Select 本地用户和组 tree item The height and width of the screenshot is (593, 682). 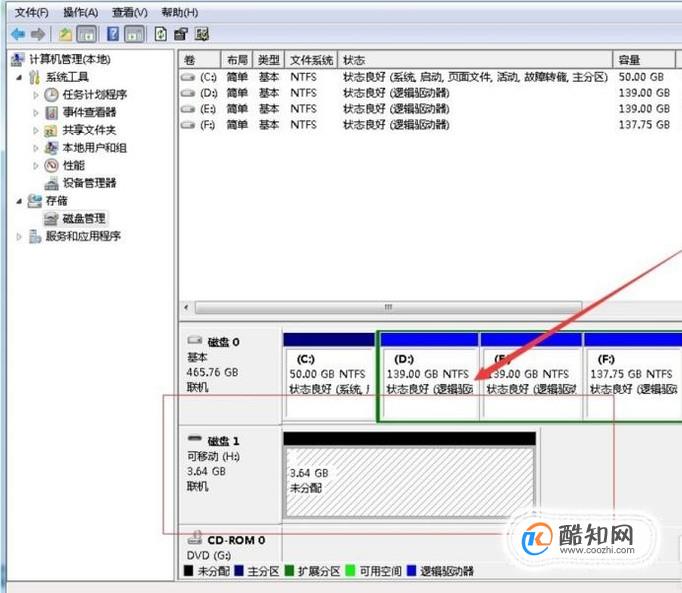pyautogui.click(x=94, y=148)
